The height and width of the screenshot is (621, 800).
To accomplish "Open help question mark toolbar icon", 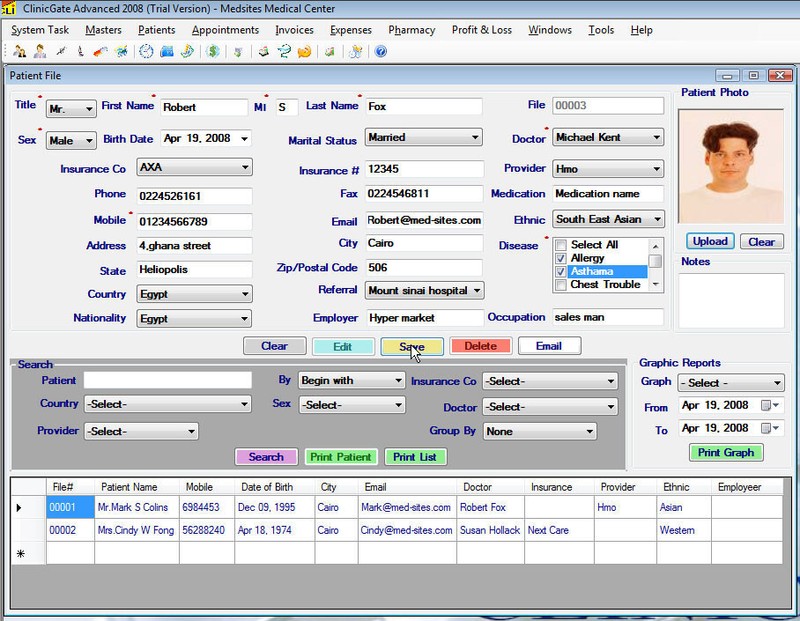I will [381, 52].
